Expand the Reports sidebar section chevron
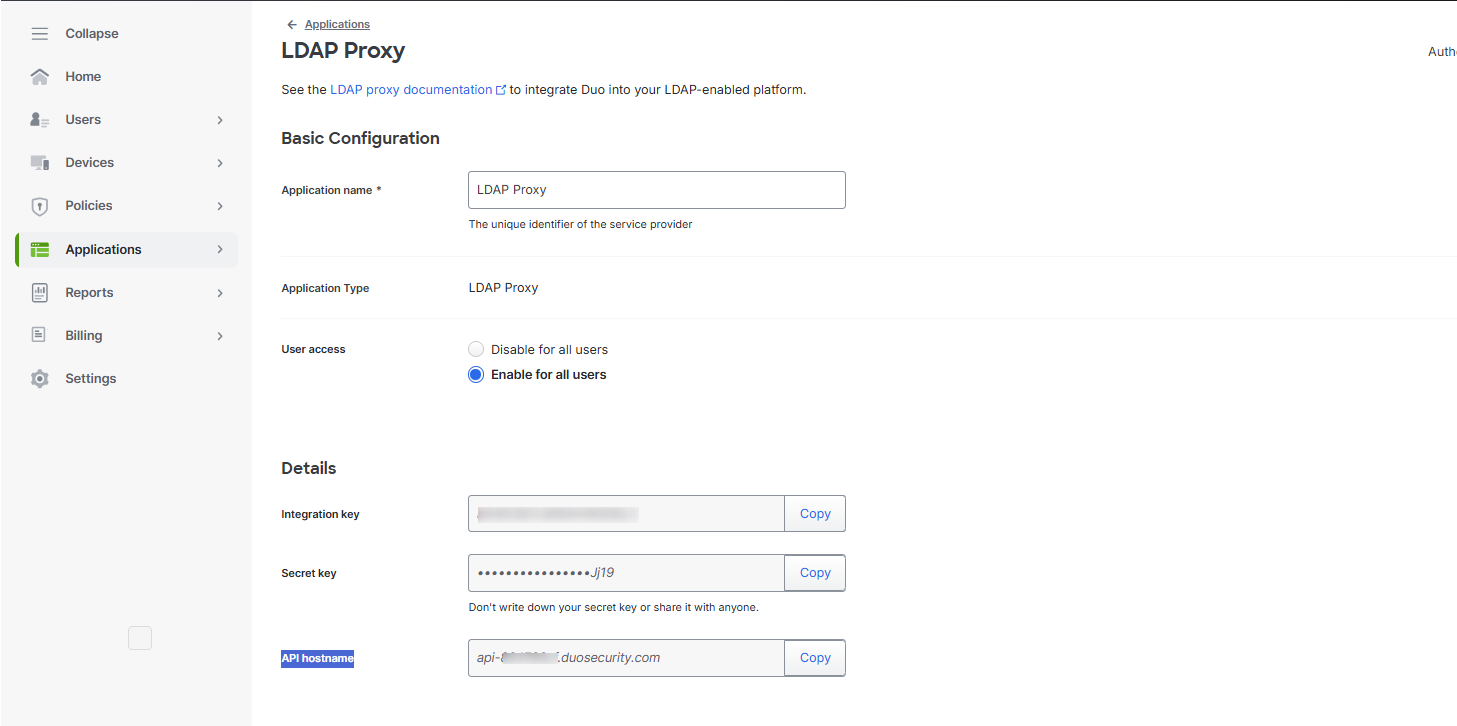The image size is (1457, 726). click(219, 292)
